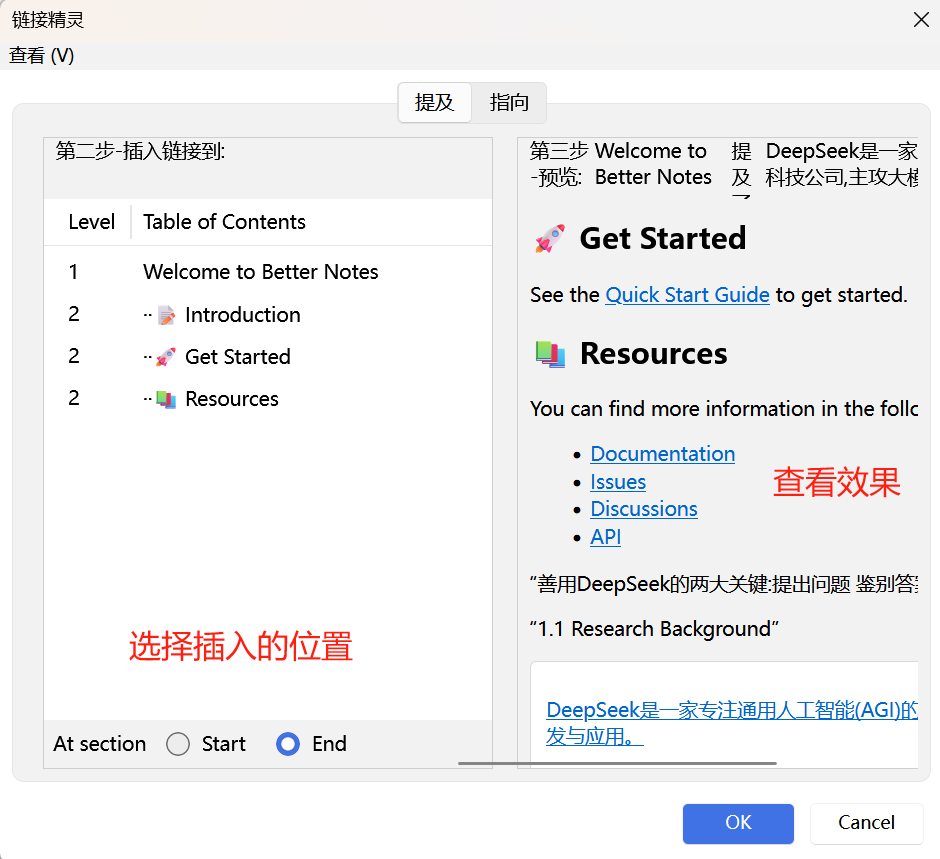This screenshot has width=940, height=859.
Task: Click the rocket icon in preview heading
Action: click(x=550, y=239)
